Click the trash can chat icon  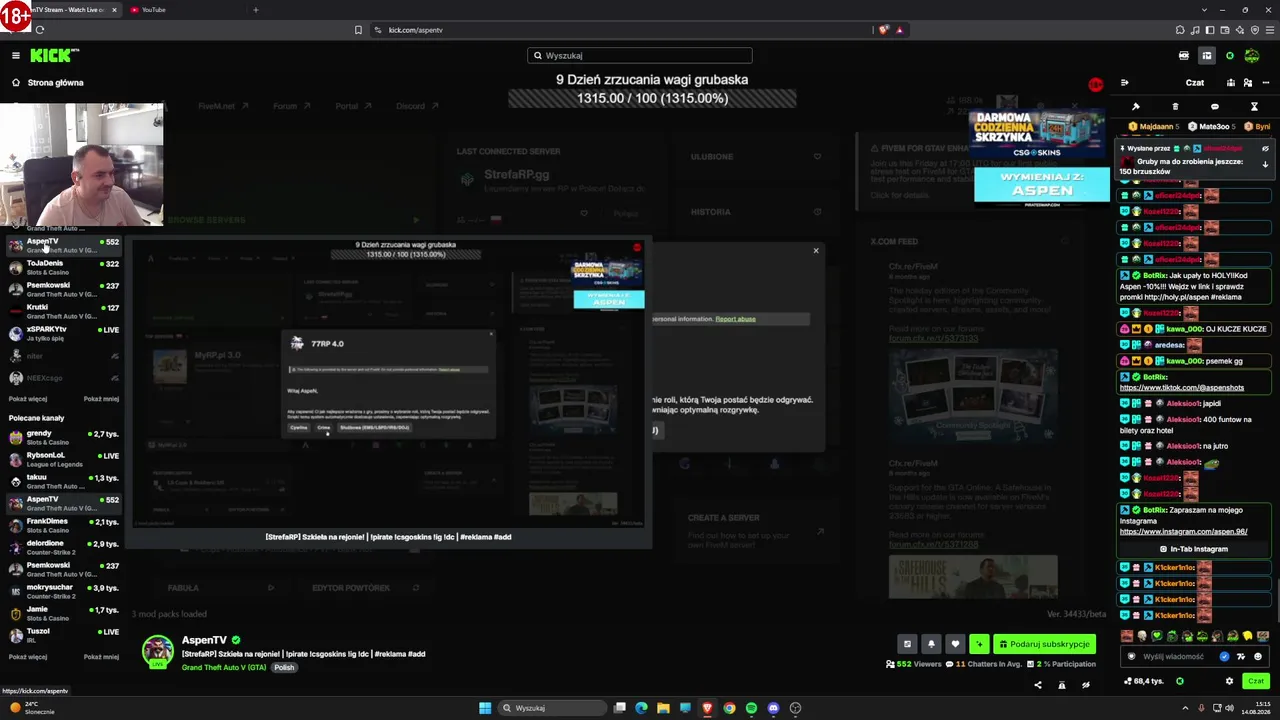click(x=1175, y=106)
